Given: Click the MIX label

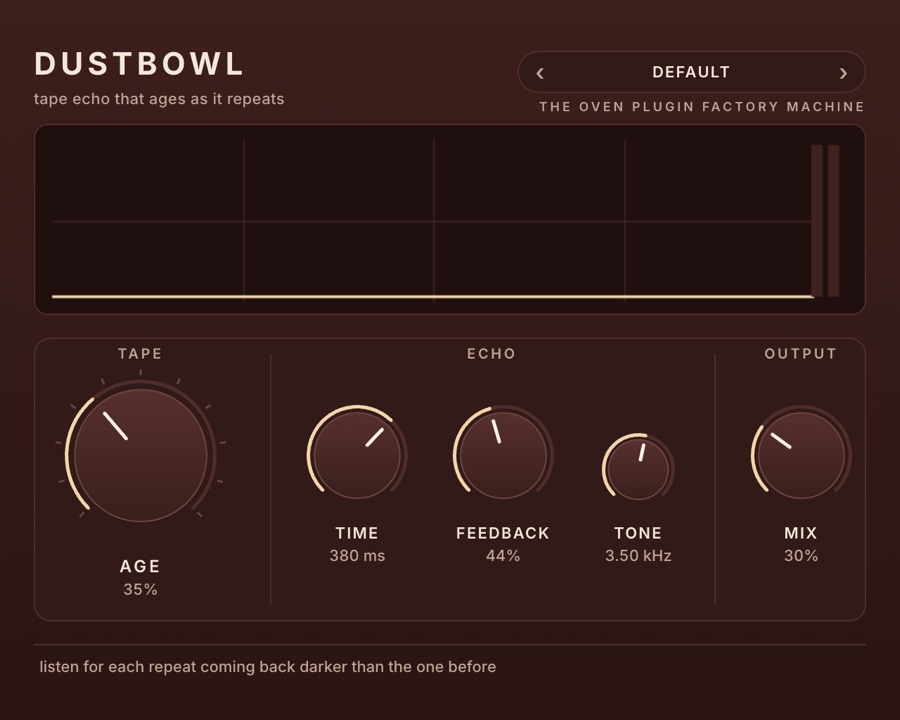Looking at the screenshot, I should tap(801, 533).
